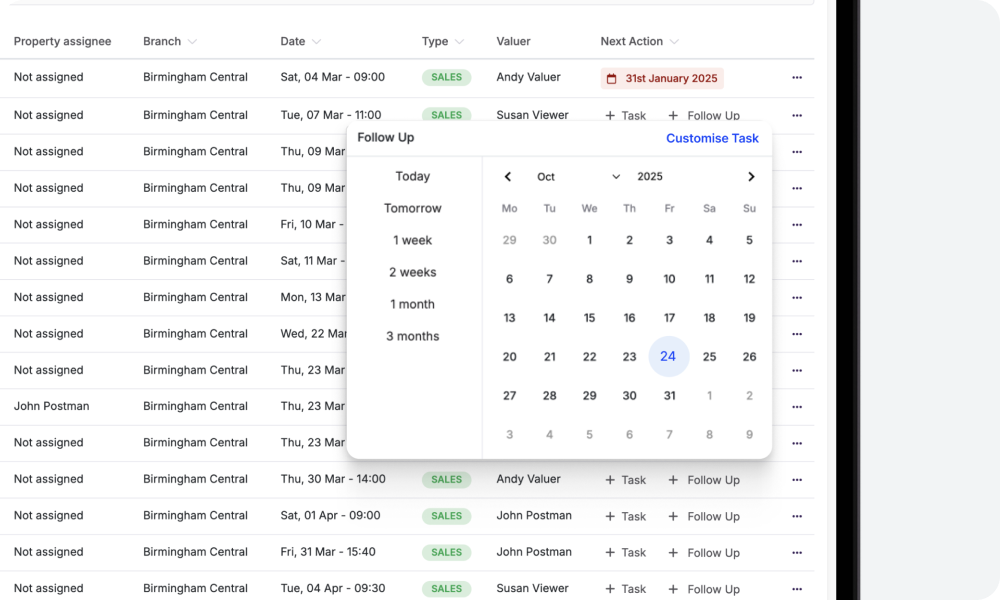Select Tomorrow in the Follow Up popup
The width and height of the screenshot is (1000, 600).
click(415, 208)
